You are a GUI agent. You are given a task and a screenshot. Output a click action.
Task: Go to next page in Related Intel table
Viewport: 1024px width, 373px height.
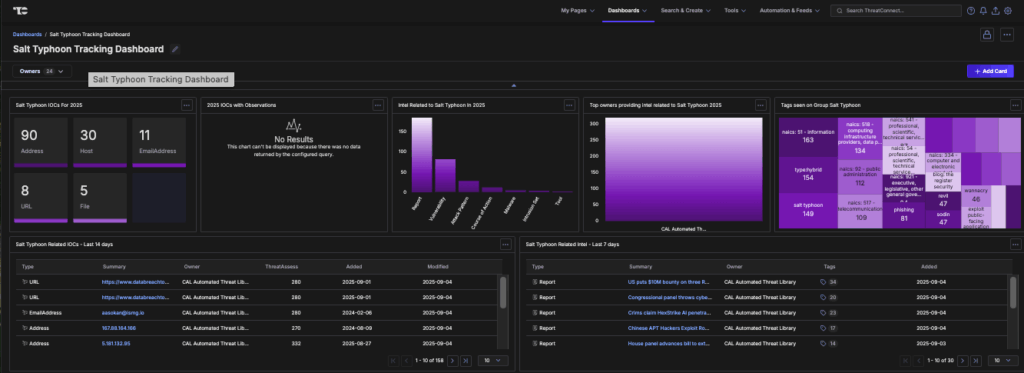963,360
